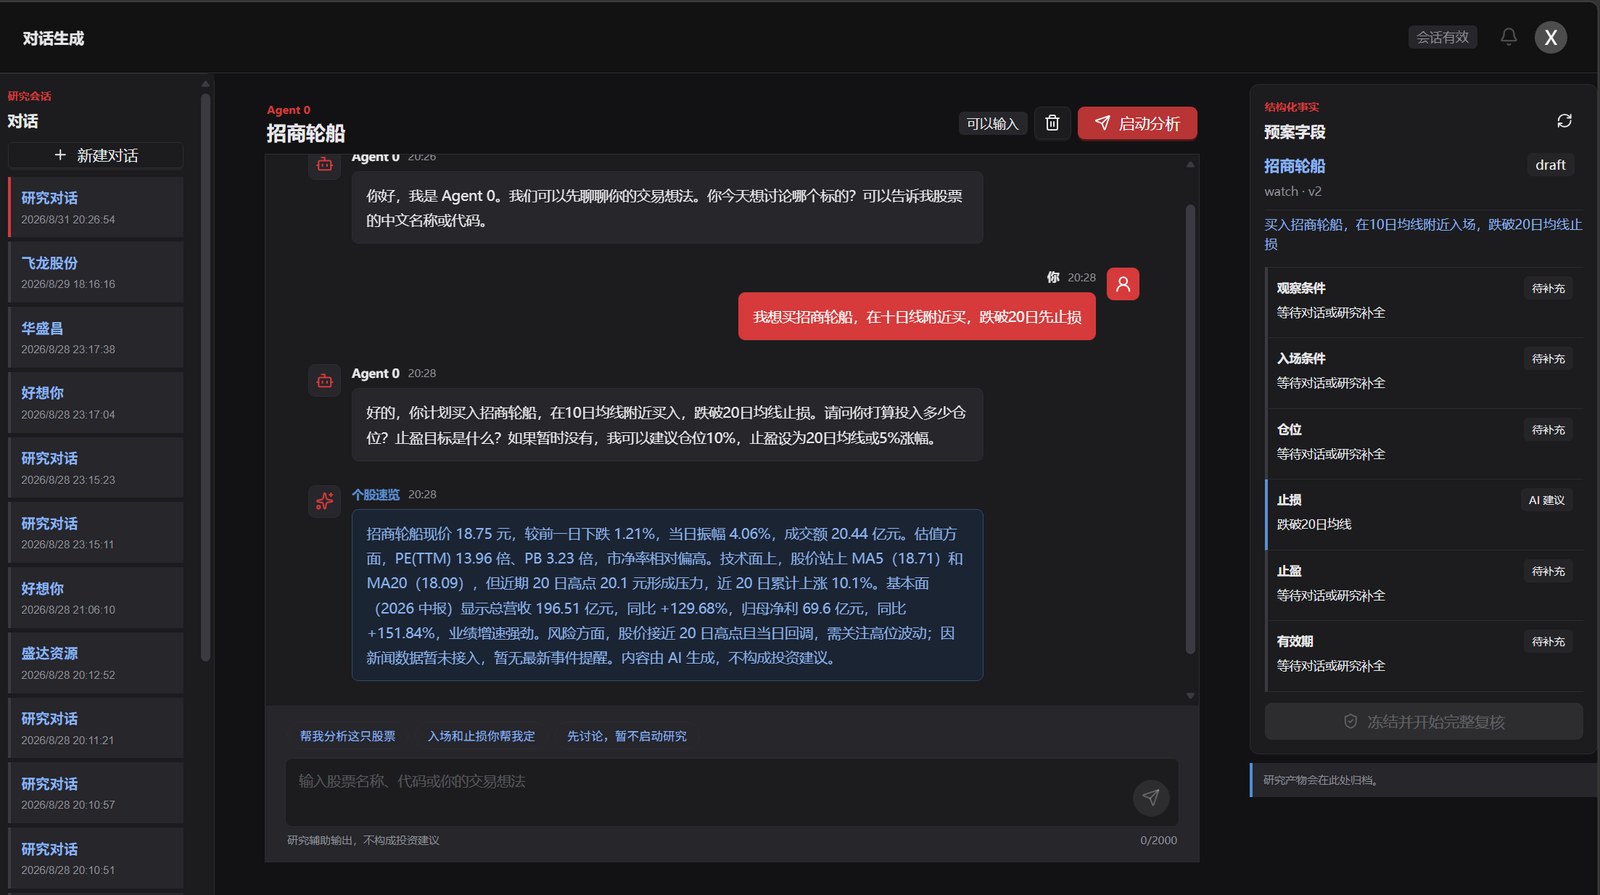Image resolution: width=1600 pixels, height=895 pixels.
Task: Open 研究对话 from 2026/8/28 20:10:57
Action: point(96,792)
